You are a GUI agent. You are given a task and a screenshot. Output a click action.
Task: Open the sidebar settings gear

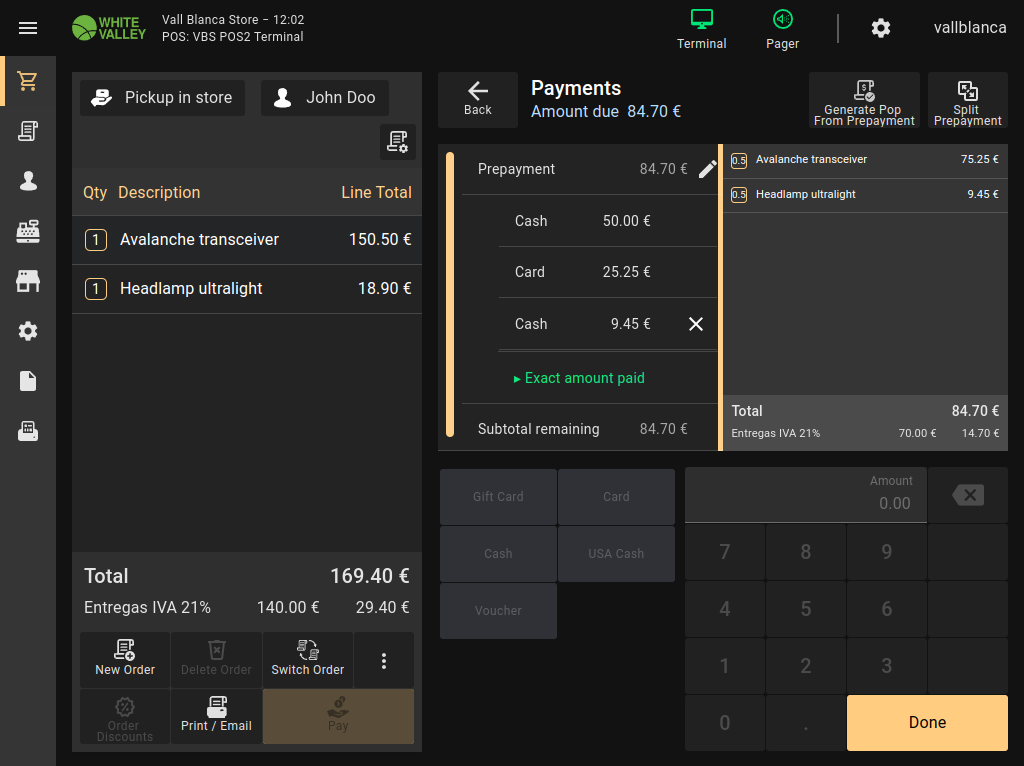[27, 331]
